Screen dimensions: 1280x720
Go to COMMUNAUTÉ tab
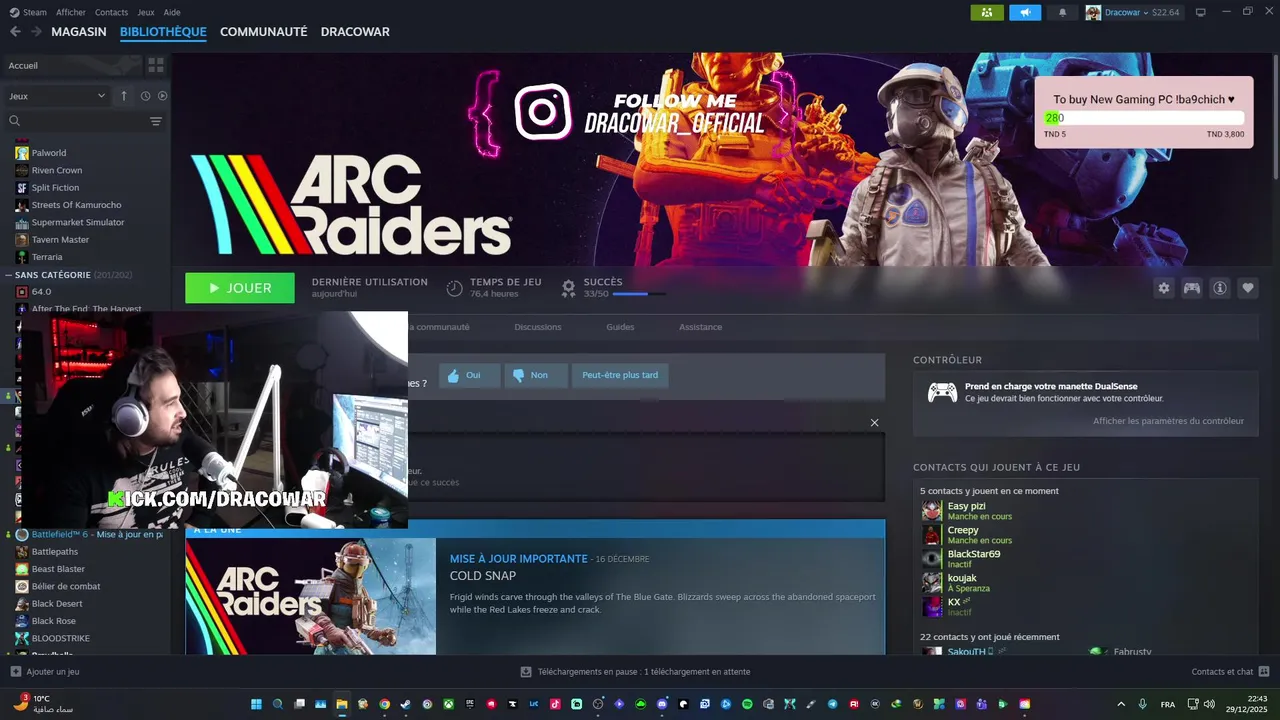pos(263,32)
